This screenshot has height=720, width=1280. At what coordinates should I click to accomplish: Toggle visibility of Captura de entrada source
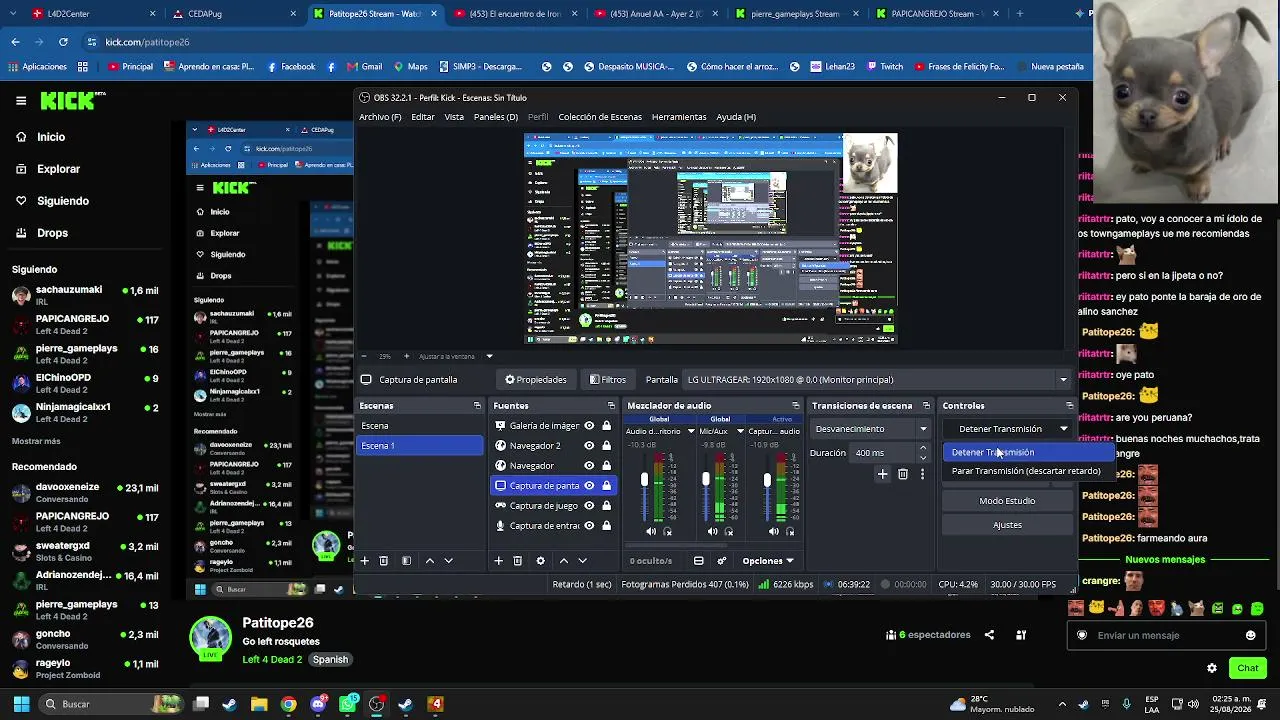point(589,526)
